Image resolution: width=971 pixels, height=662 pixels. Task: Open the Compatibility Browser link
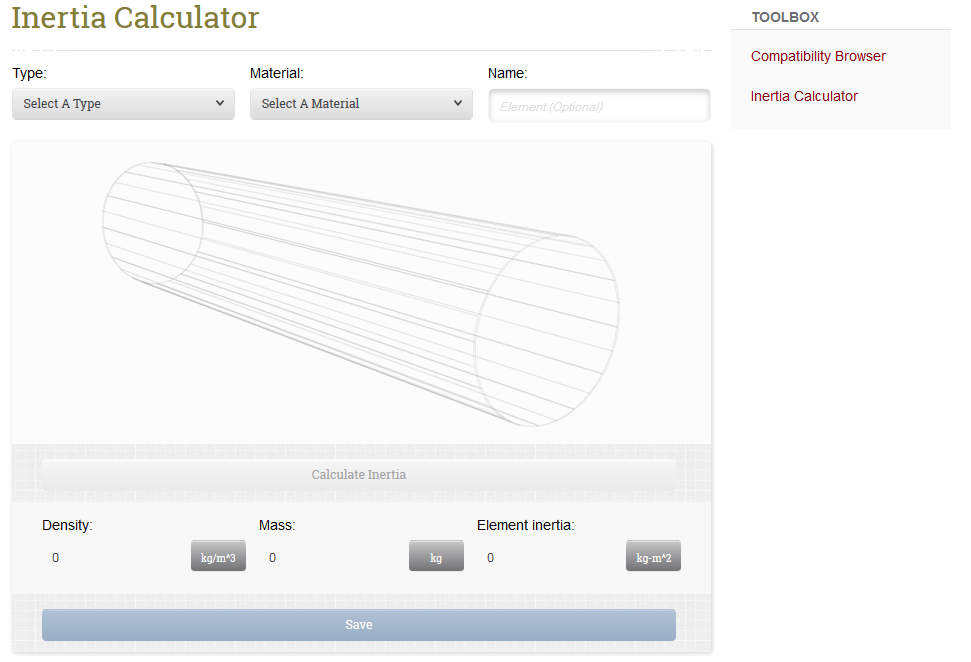[x=818, y=56]
